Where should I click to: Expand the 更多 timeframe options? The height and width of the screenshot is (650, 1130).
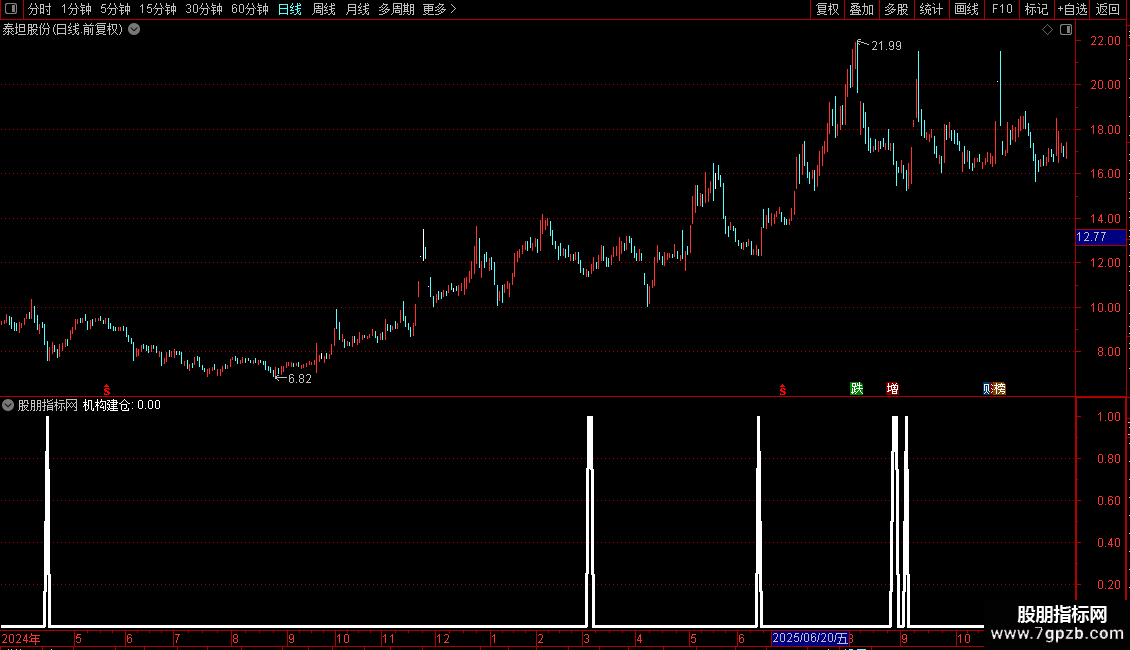coord(439,9)
